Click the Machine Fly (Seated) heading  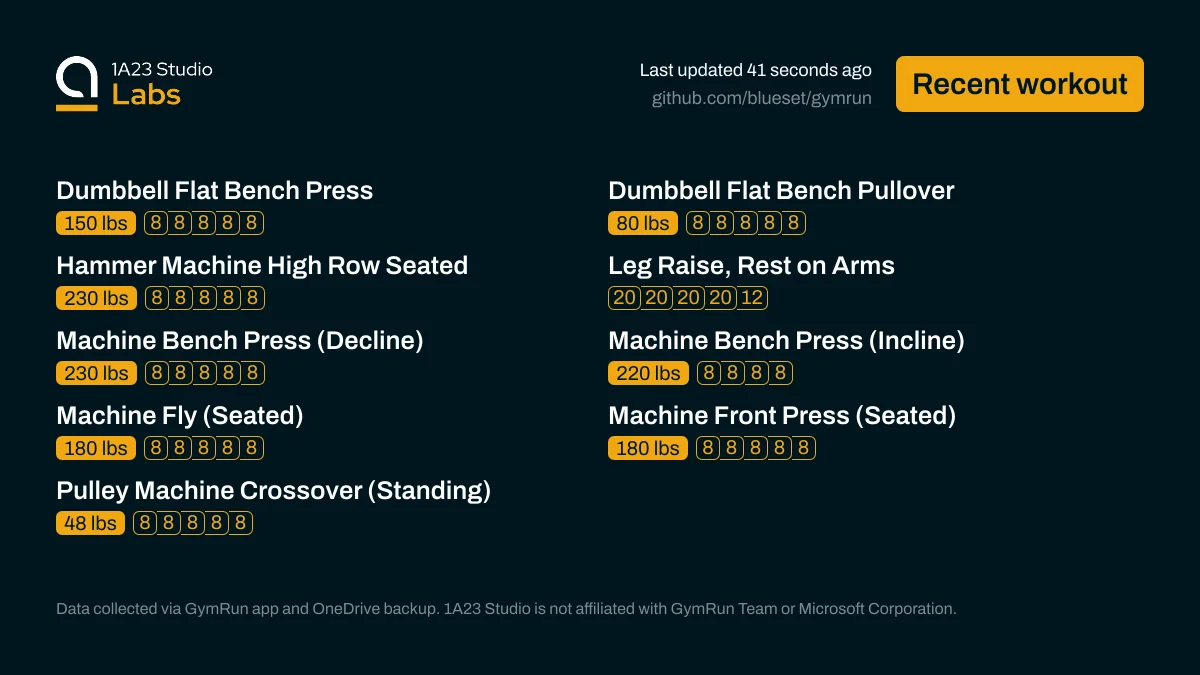[180, 416]
